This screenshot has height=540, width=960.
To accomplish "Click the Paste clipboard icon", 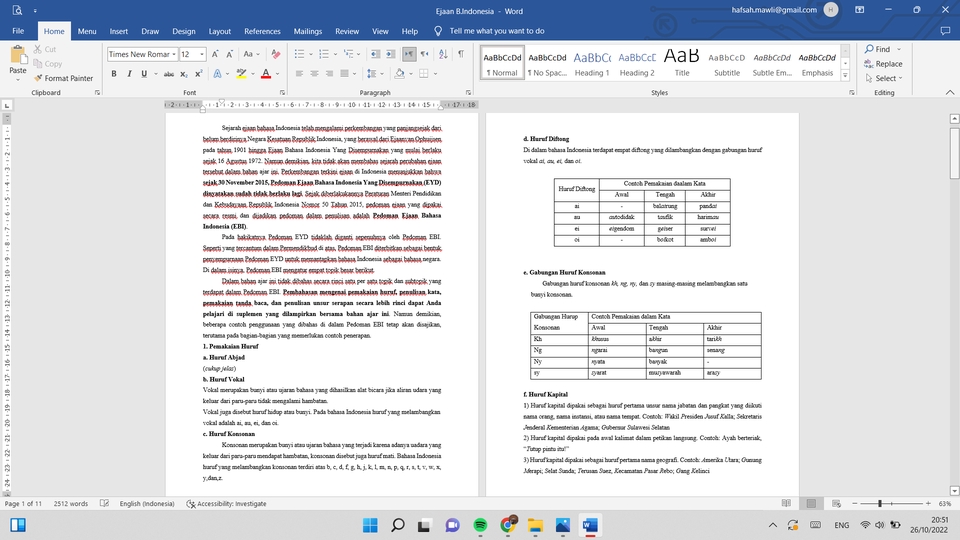I will tap(18, 56).
